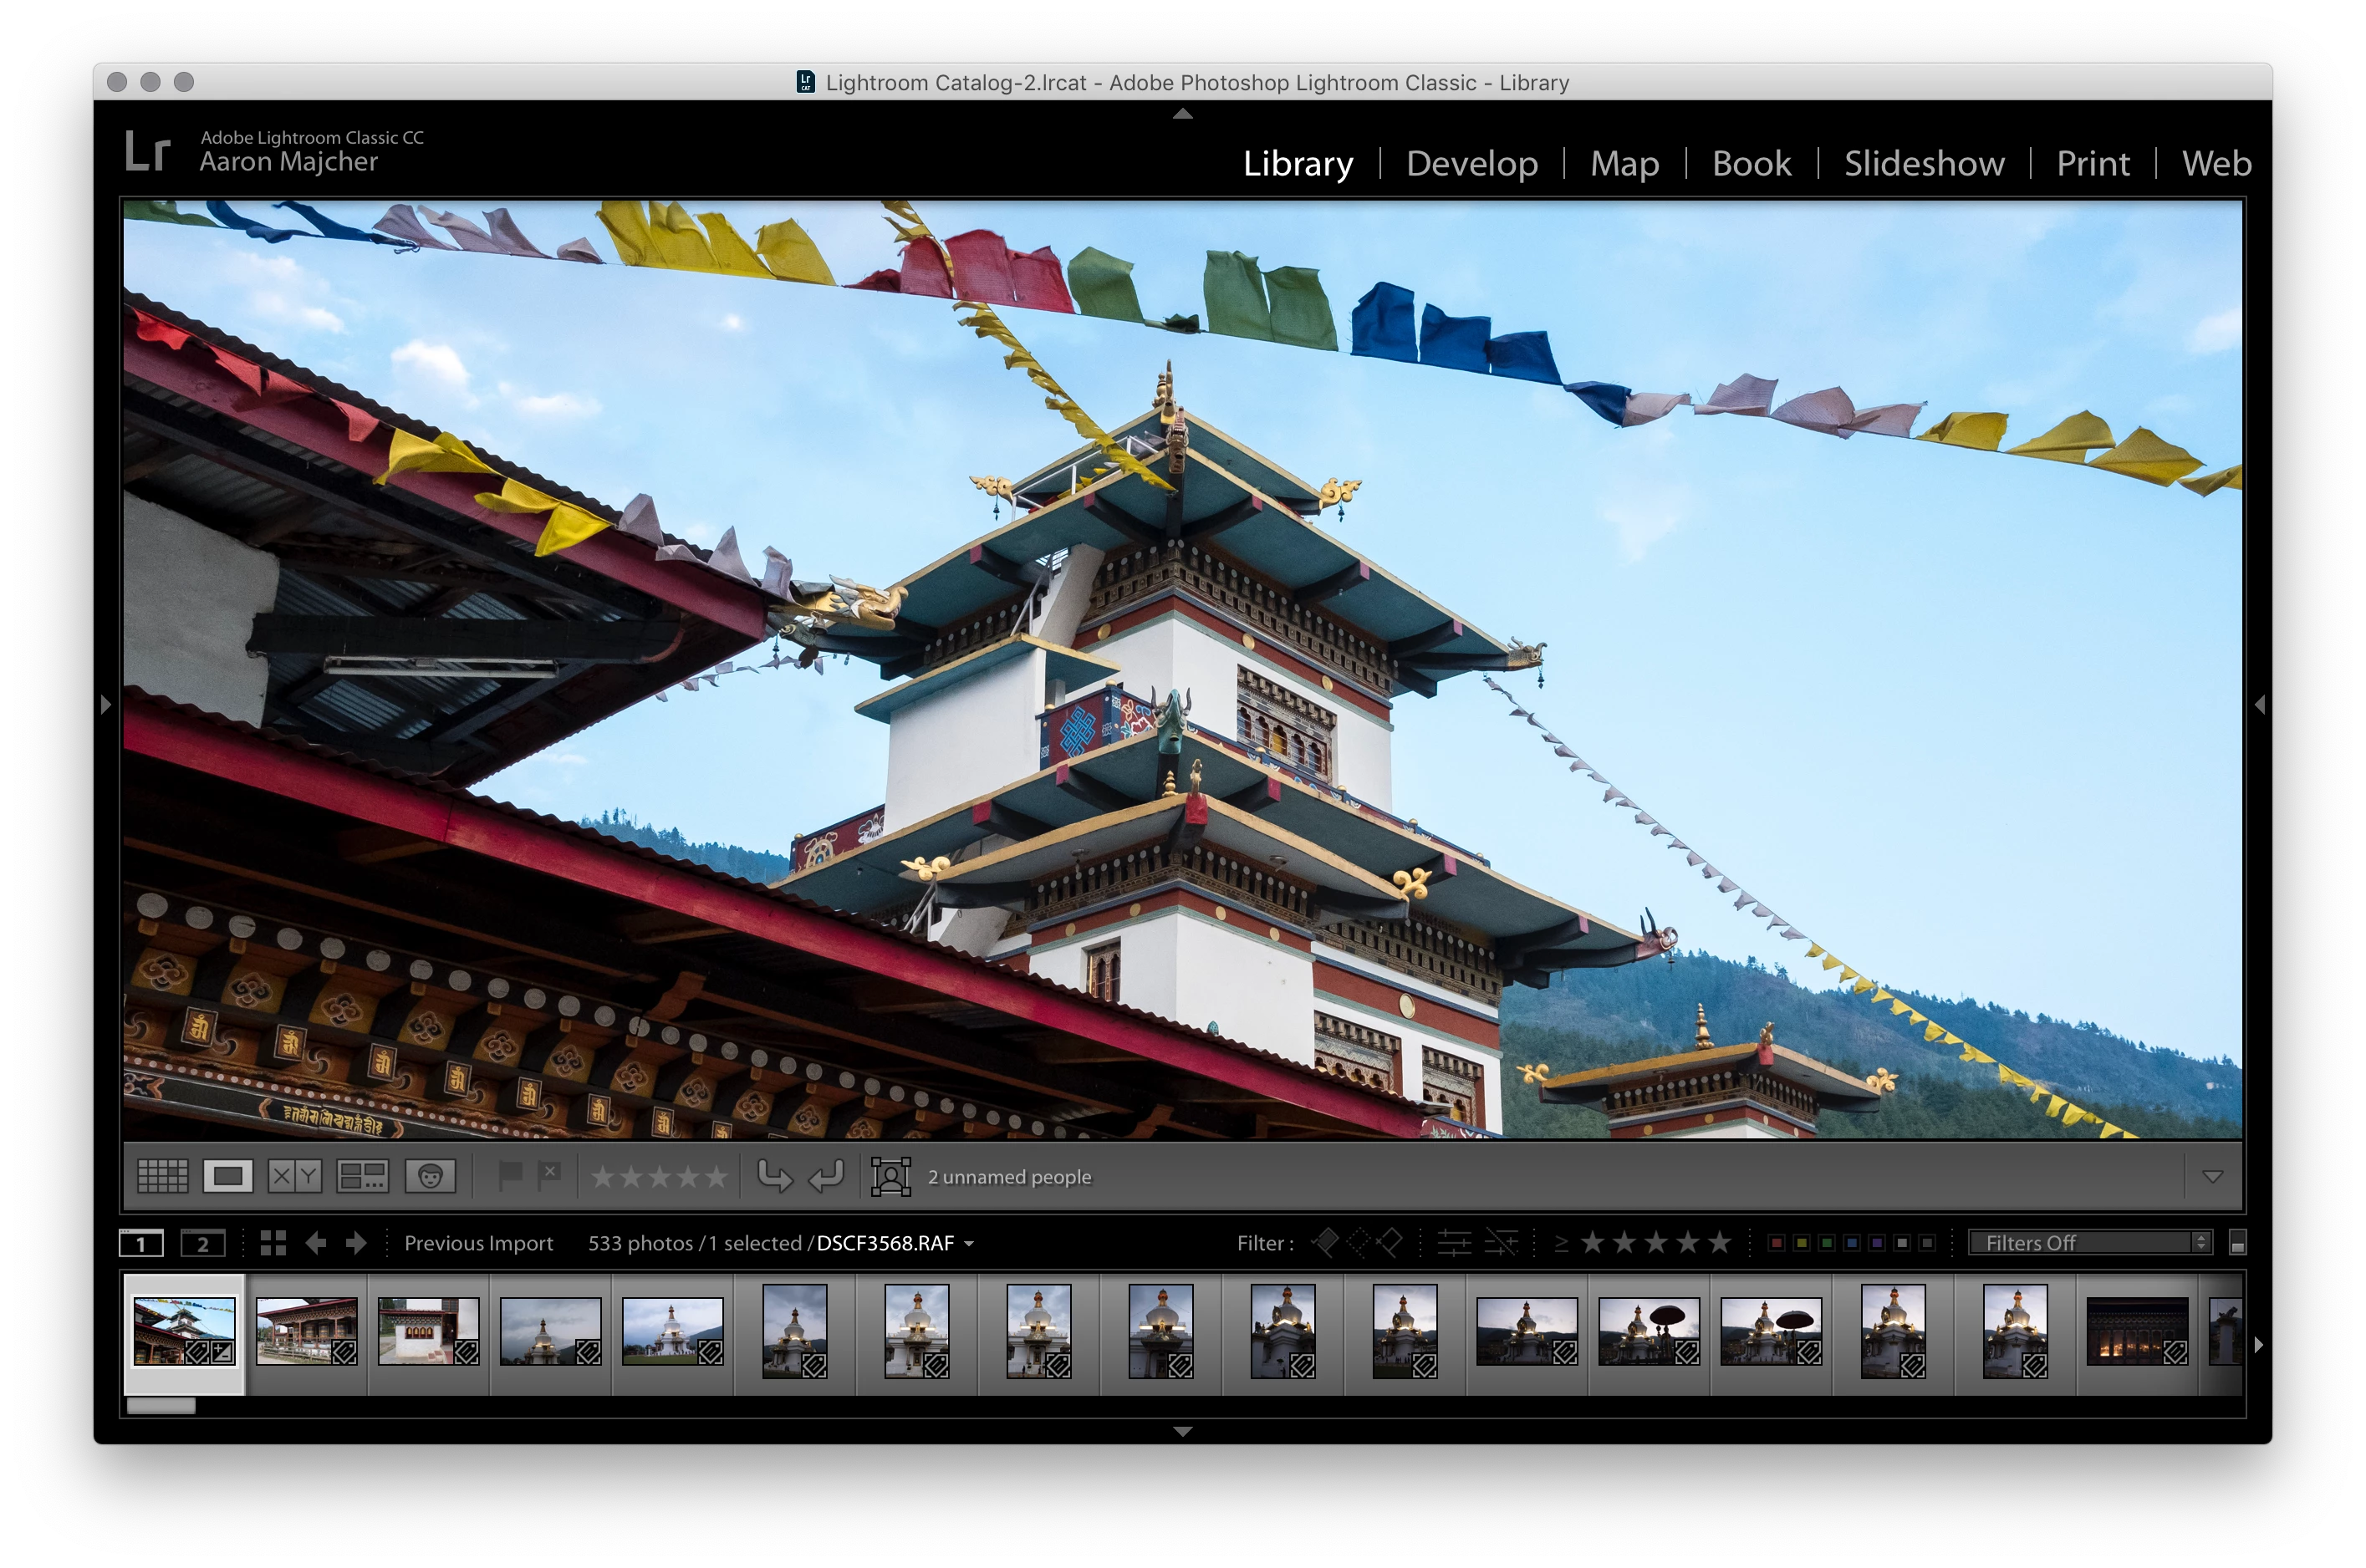The height and width of the screenshot is (1568, 2366).
Task: Open DSCF3568.RAF source dropdown arrow
Action: click(x=969, y=1244)
